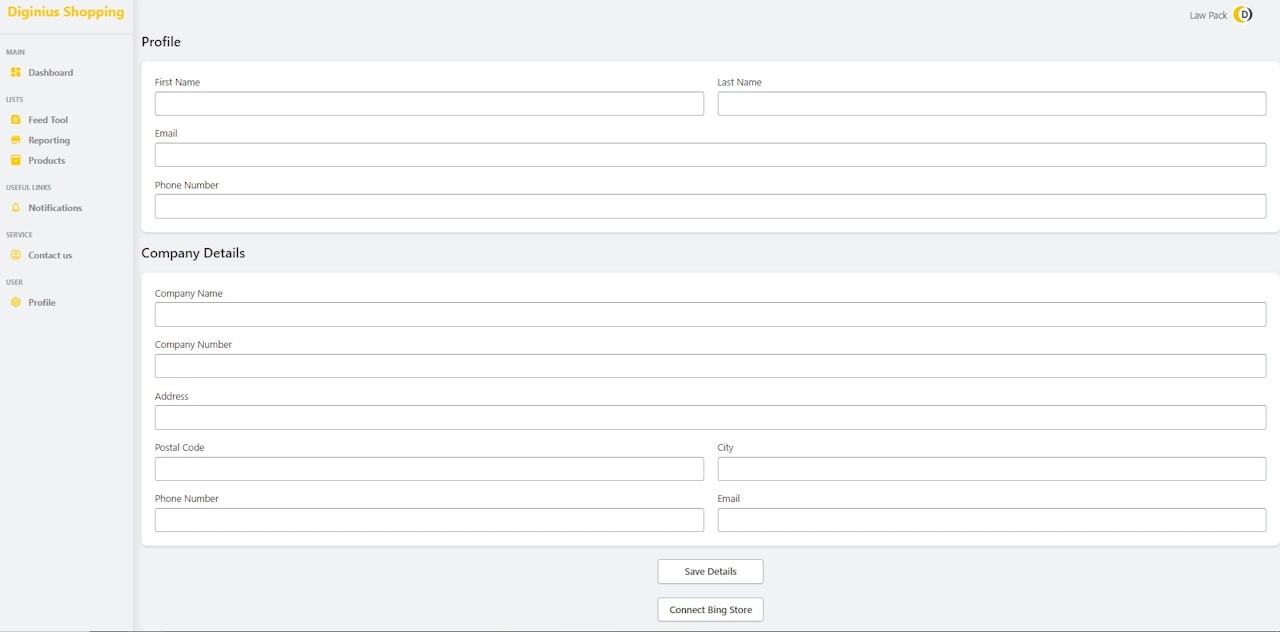Focus the Company Number field

[710, 366]
